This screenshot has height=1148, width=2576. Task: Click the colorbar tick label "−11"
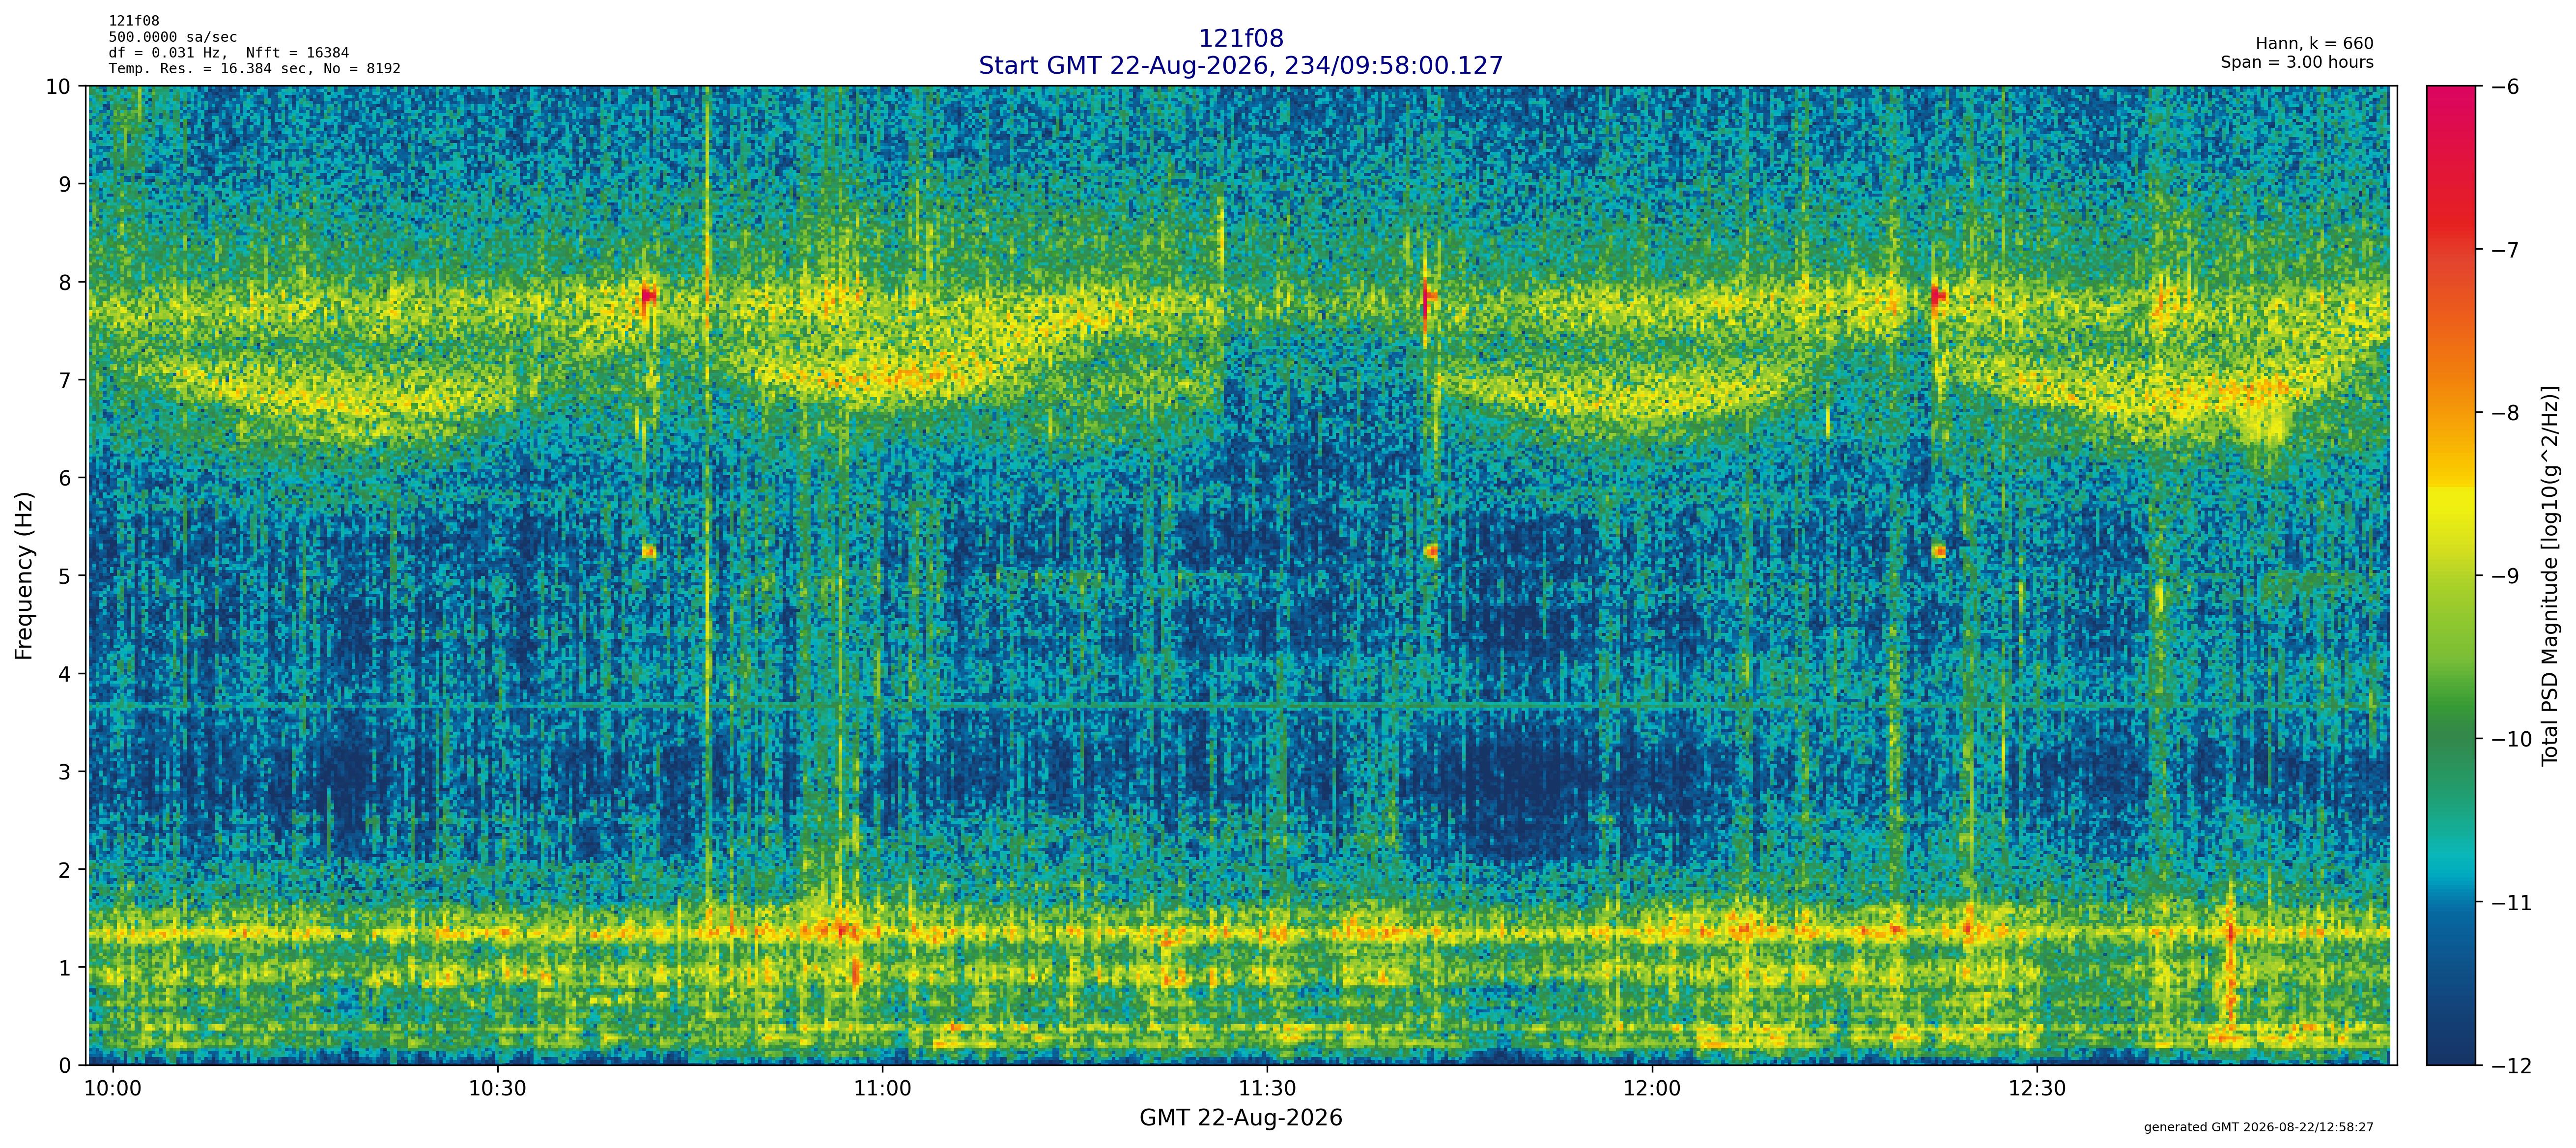tap(2511, 903)
